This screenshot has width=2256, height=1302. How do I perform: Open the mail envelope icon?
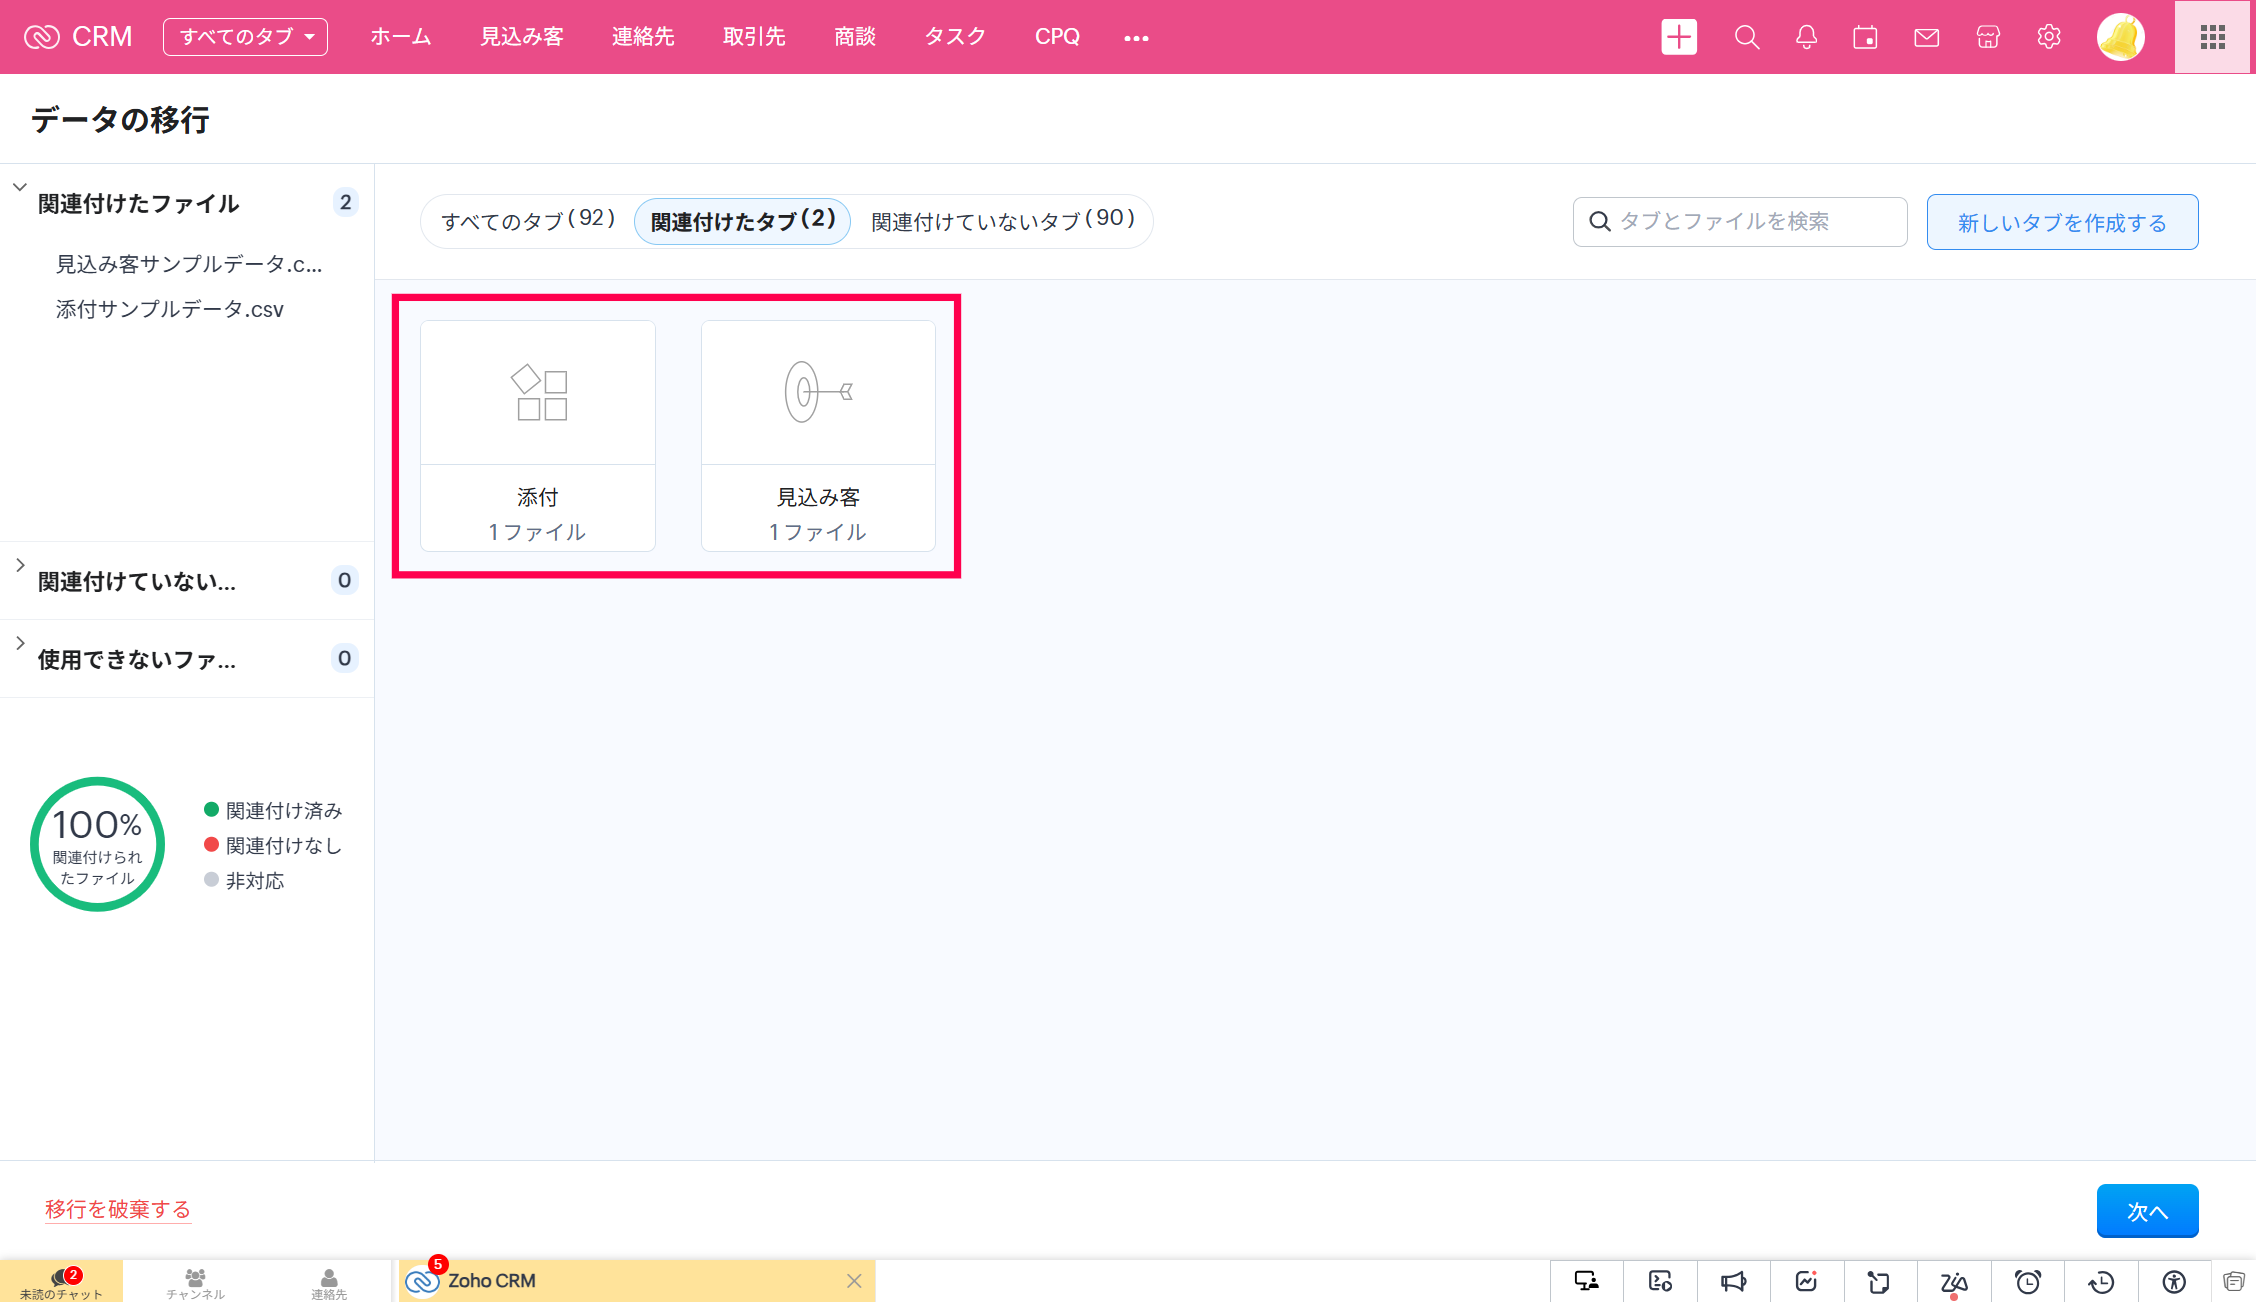click(1926, 37)
